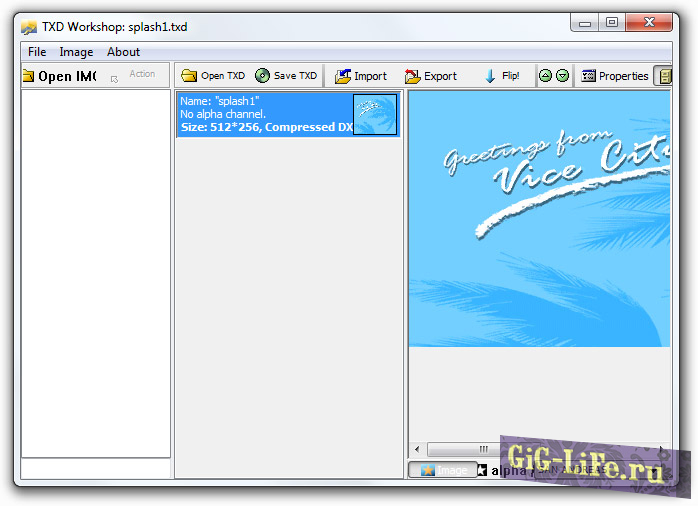Move texture down with green down arrow
This screenshot has width=698, height=506.
[x=562, y=76]
